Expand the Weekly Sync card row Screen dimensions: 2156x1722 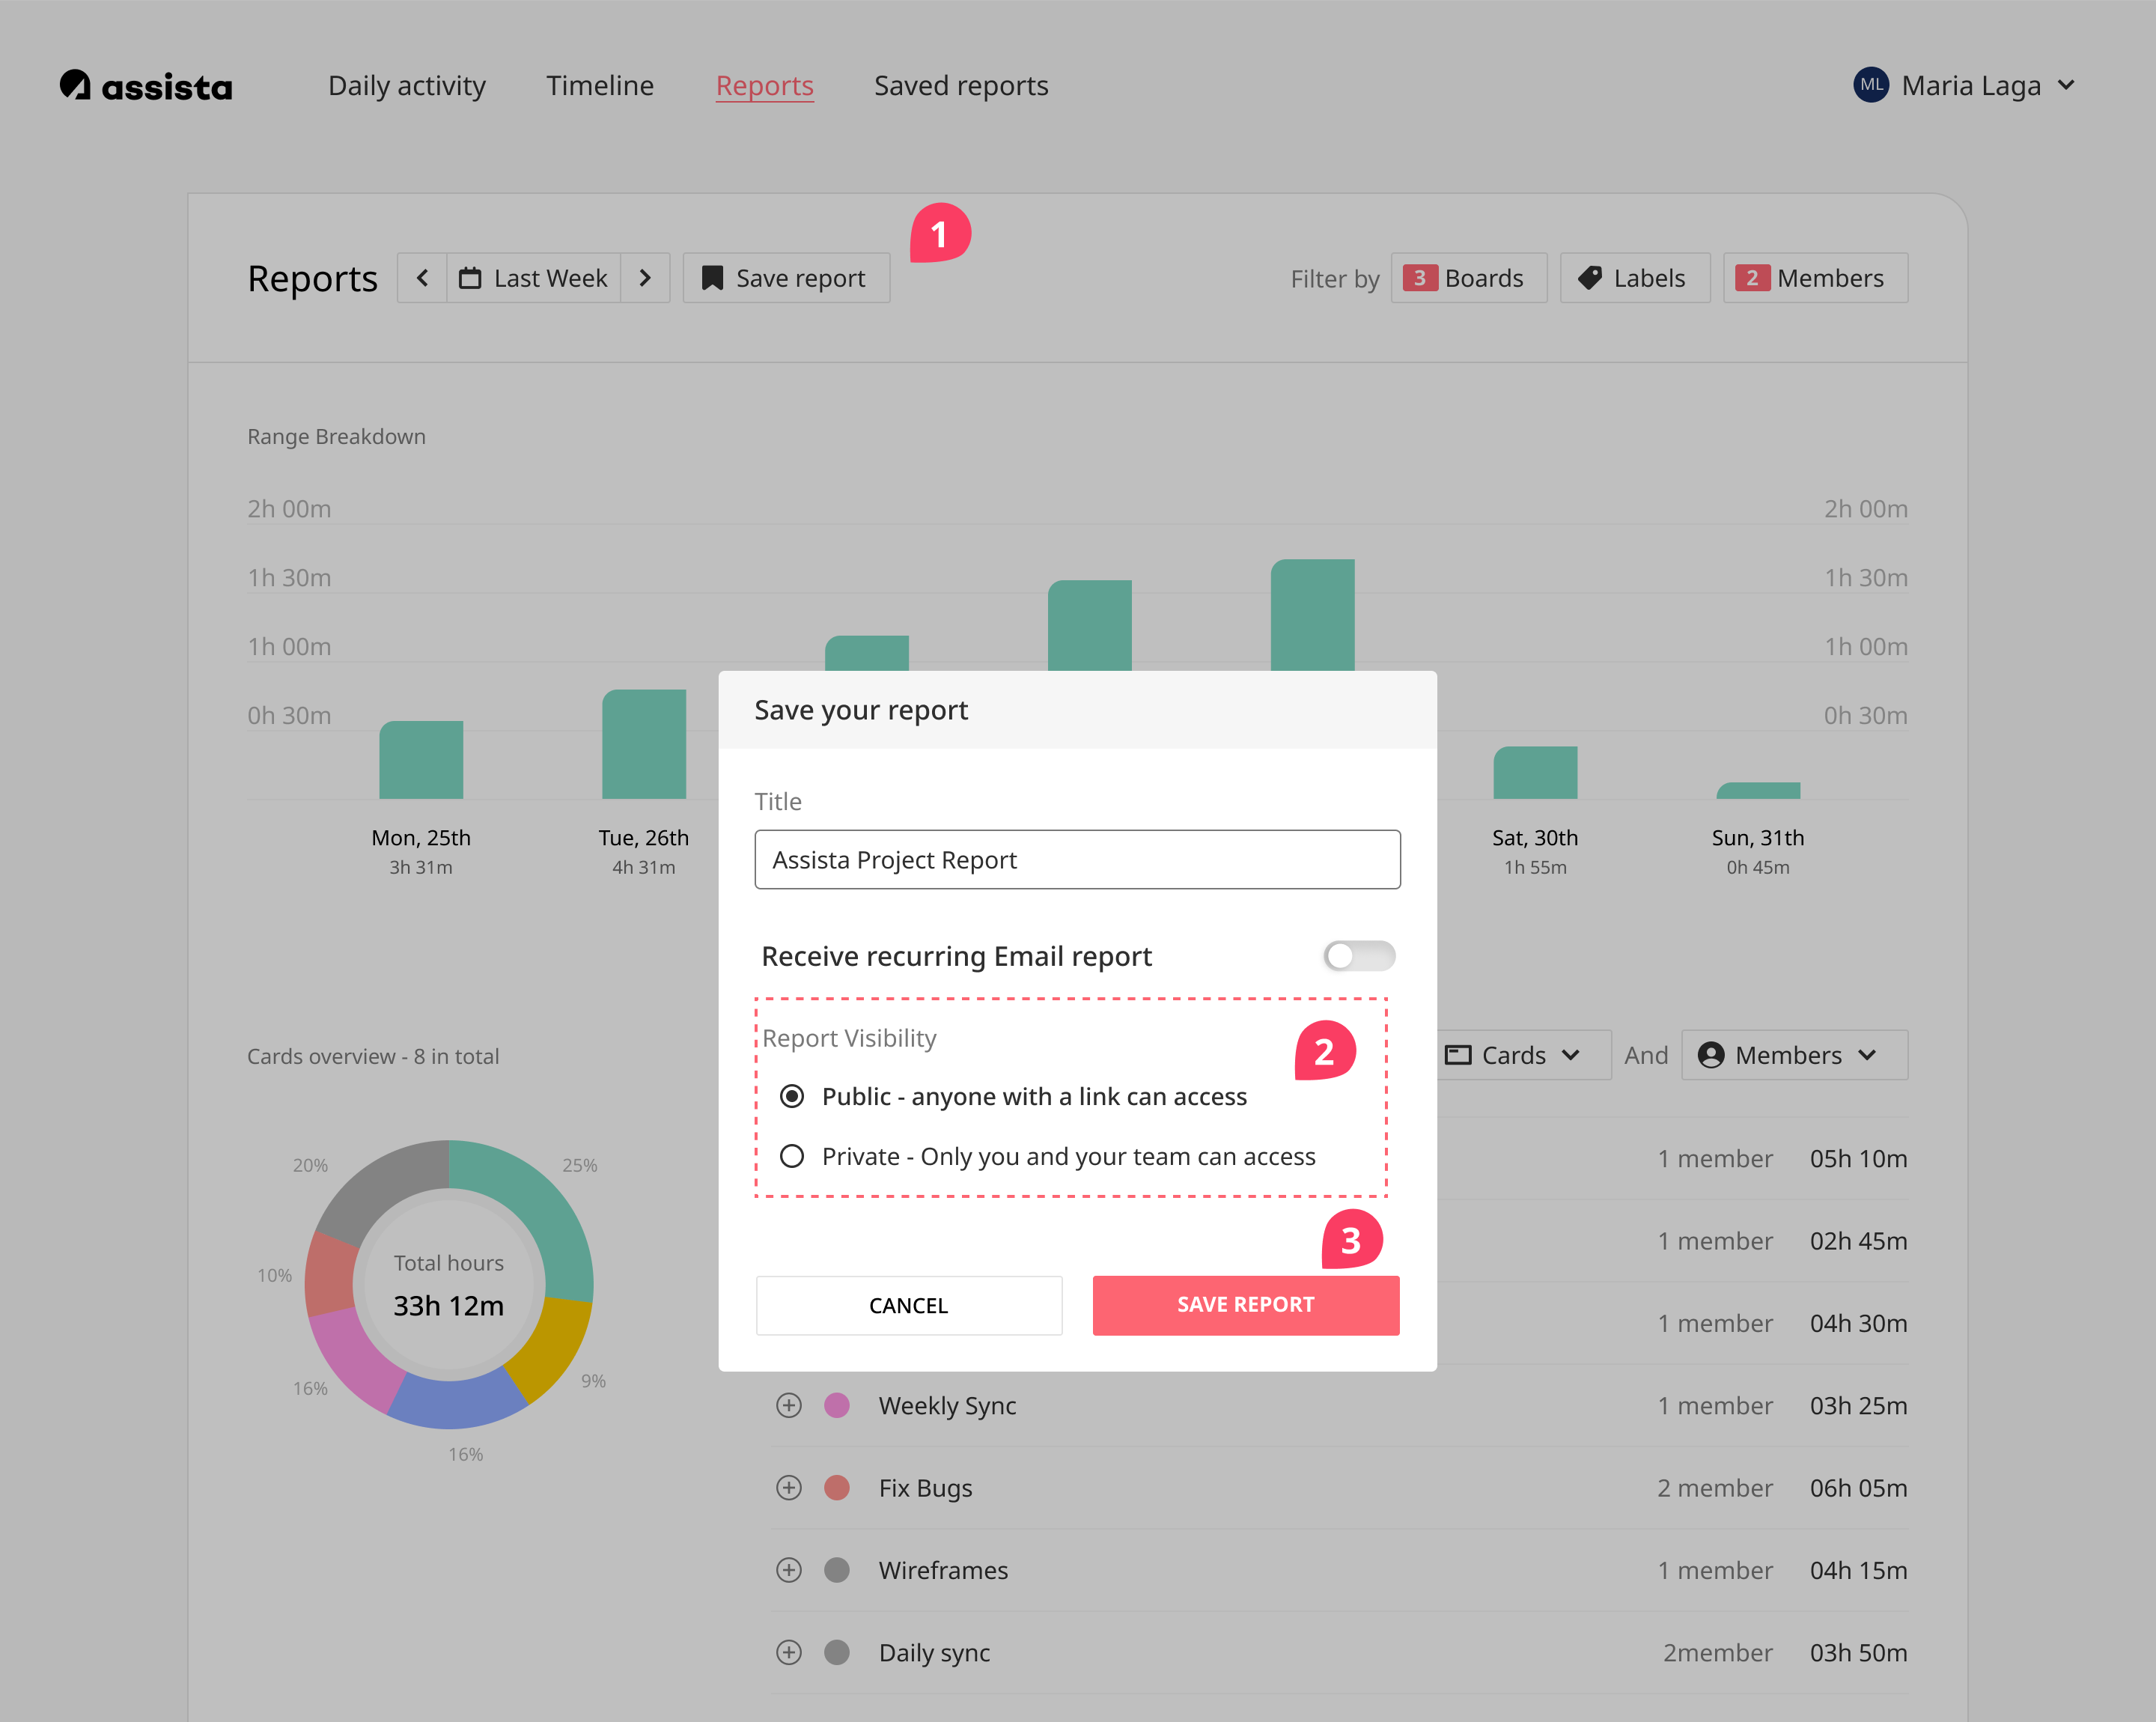pyautogui.click(x=789, y=1405)
